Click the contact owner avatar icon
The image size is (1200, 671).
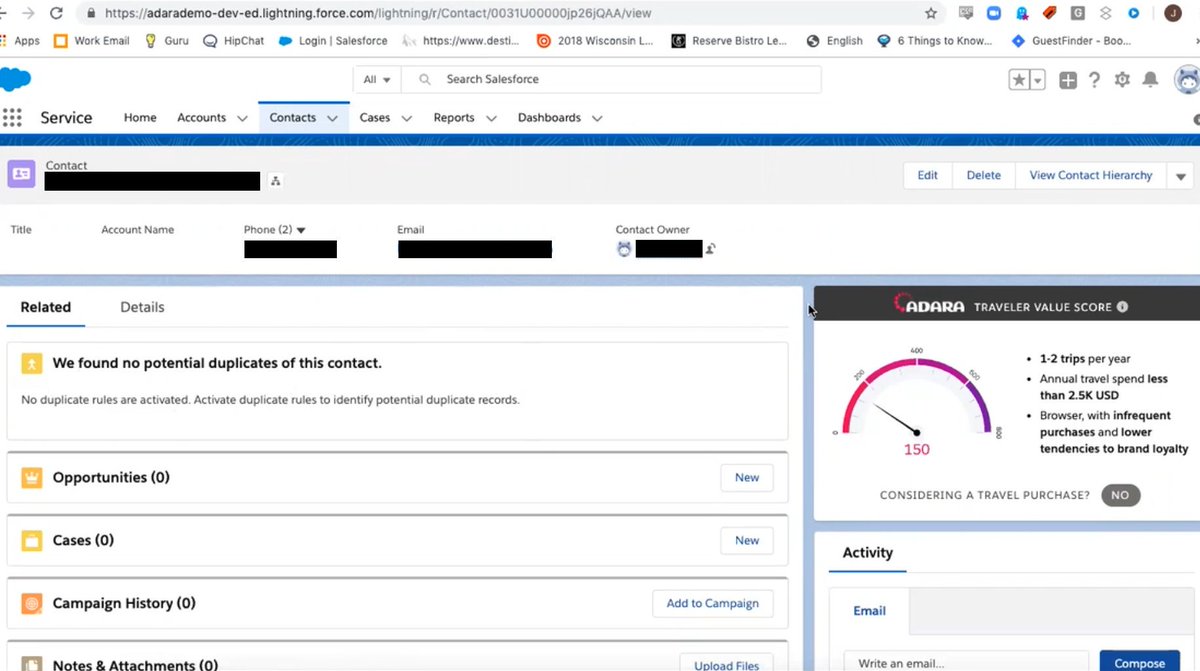[624, 249]
